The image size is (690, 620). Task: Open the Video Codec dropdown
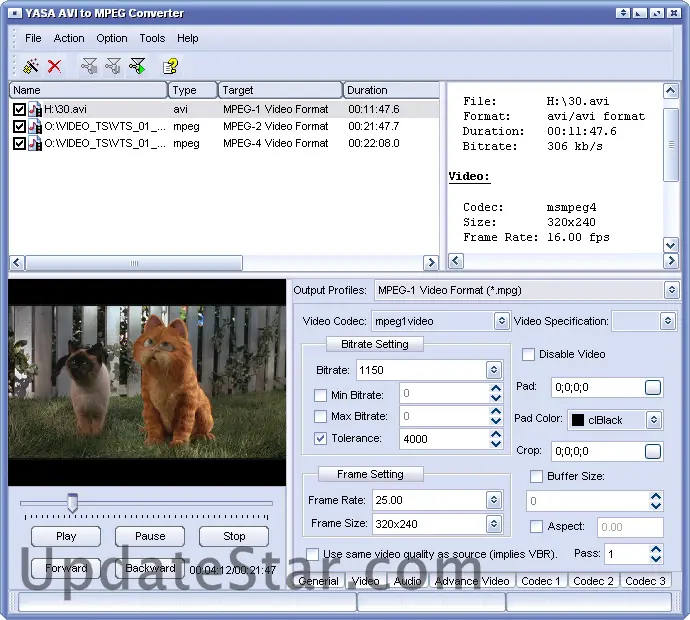pyautogui.click(x=501, y=321)
